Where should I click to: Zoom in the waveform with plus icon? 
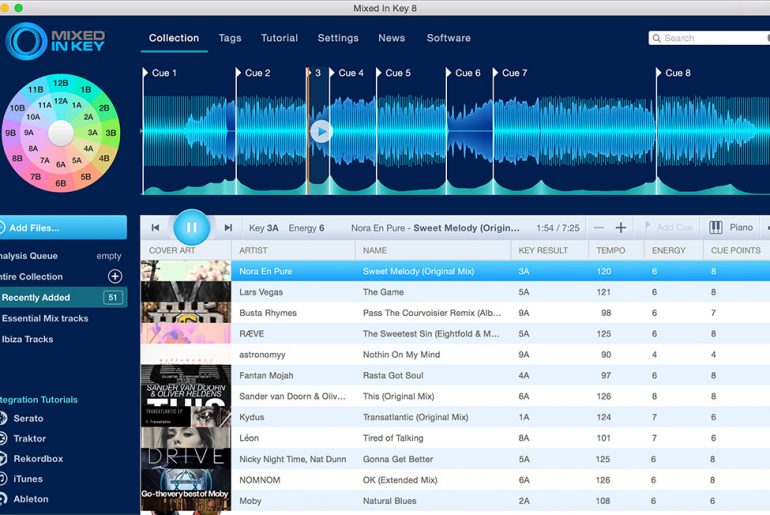[620, 228]
